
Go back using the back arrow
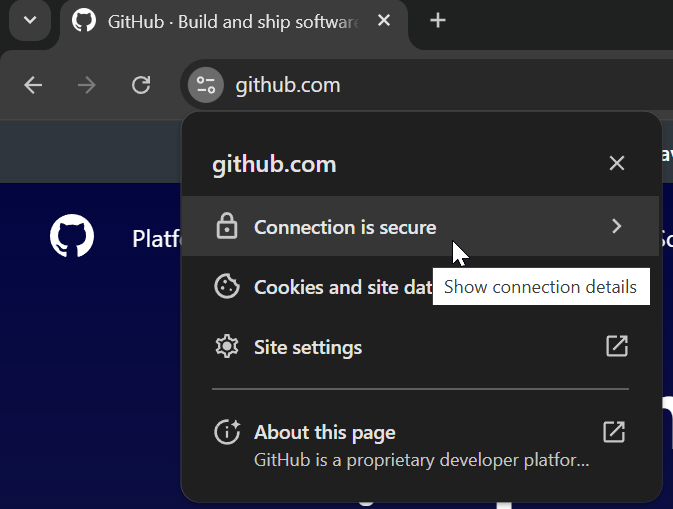pos(33,85)
